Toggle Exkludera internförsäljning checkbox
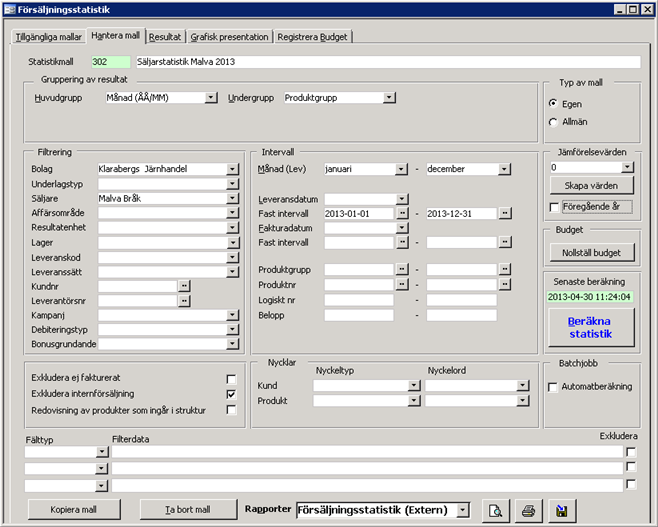658x527 pixels. (231, 394)
